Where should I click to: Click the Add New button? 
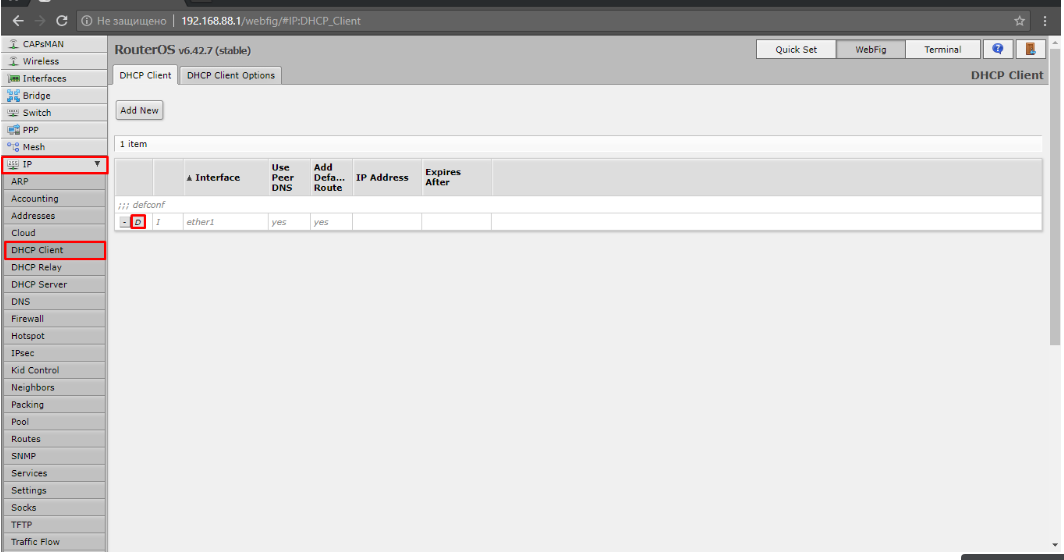139,110
